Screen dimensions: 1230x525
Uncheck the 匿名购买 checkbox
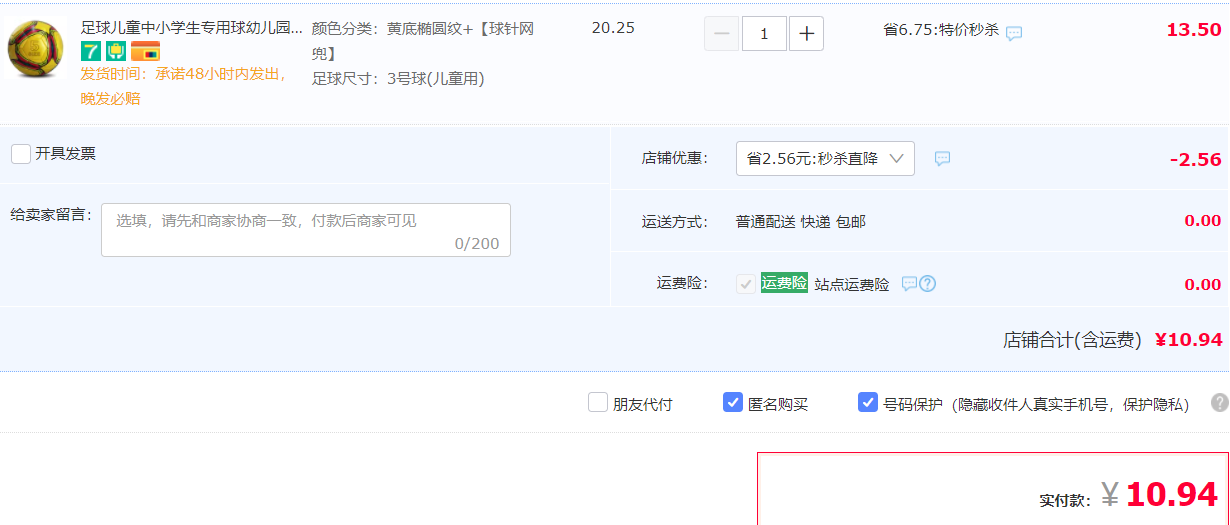click(733, 402)
